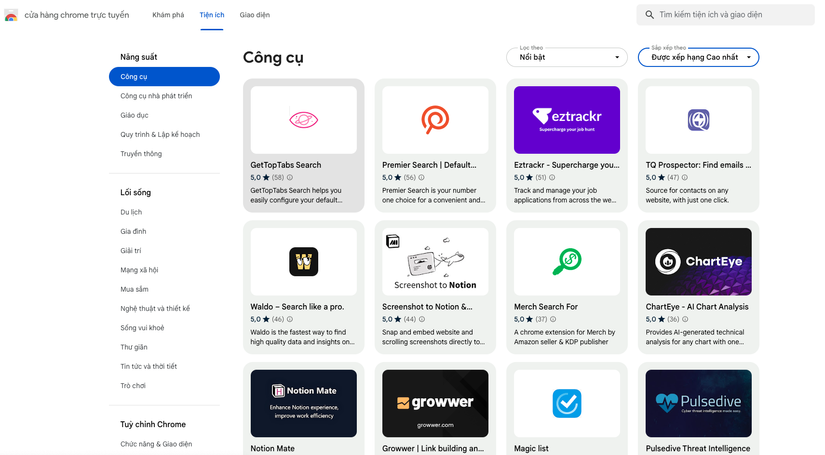The width and height of the screenshot is (825, 455).
Task: Click description 'Source for contacts on any website'
Action: tap(687, 195)
